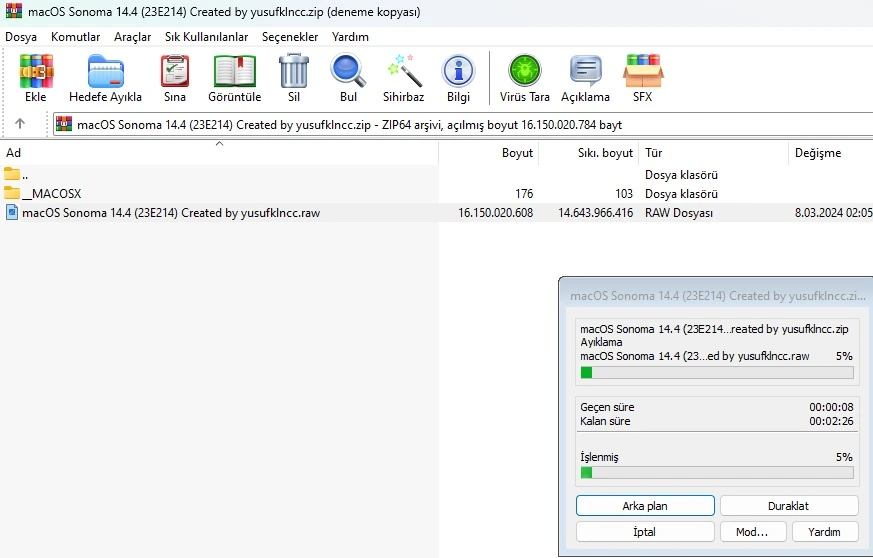Click the Ayıklama status label
This screenshot has width=873, height=558.
(601, 342)
